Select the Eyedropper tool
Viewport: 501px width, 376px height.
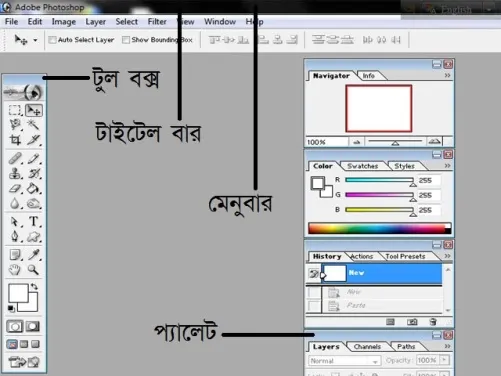[x=34, y=255]
